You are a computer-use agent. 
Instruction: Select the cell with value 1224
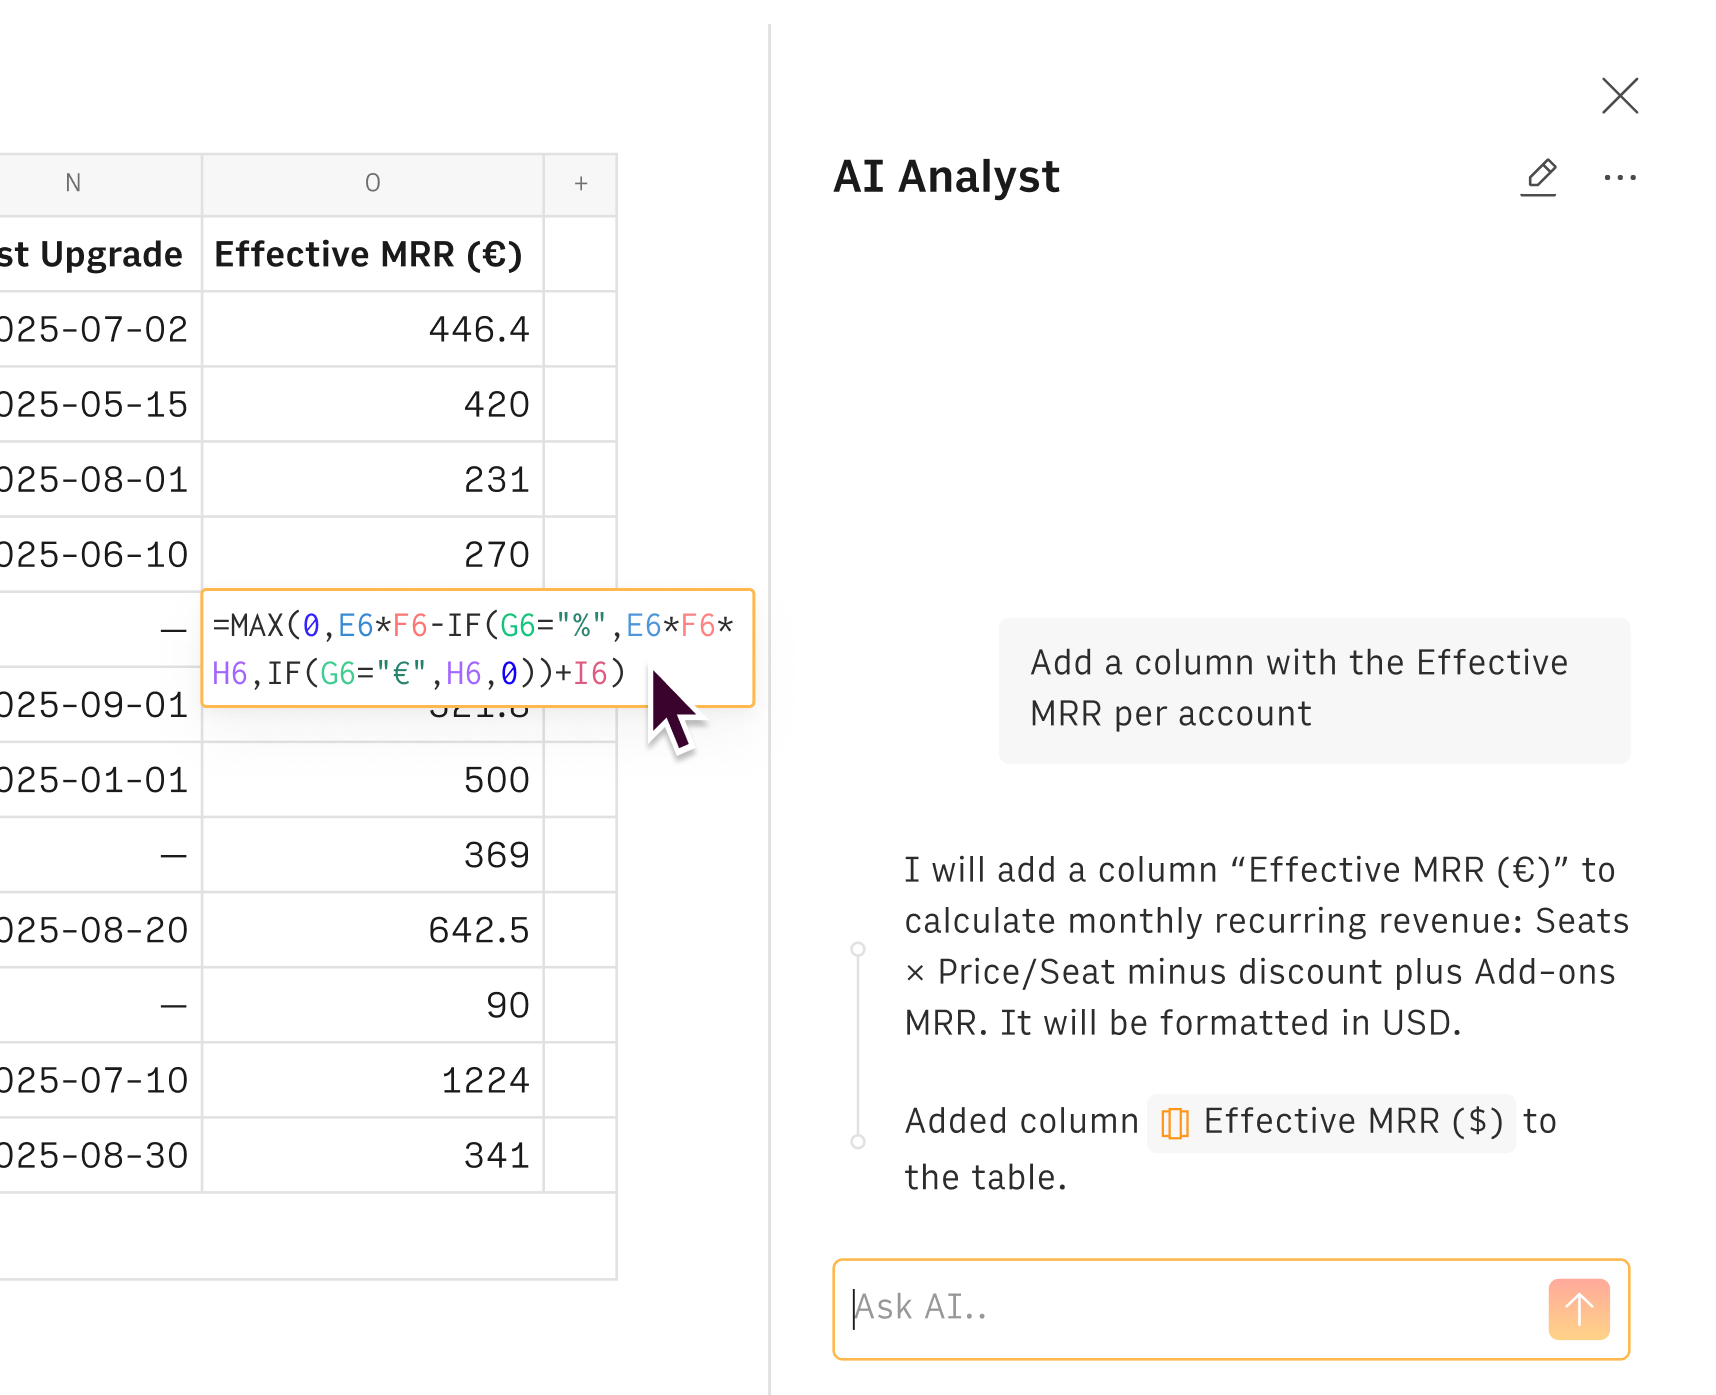[373, 1080]
